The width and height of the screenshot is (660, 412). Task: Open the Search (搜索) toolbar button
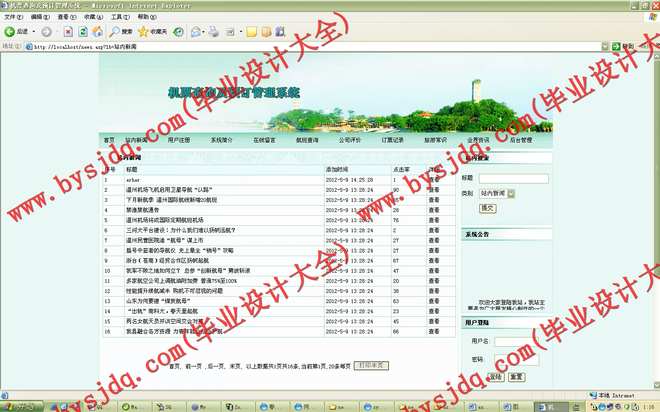click(x=122, y=32)
